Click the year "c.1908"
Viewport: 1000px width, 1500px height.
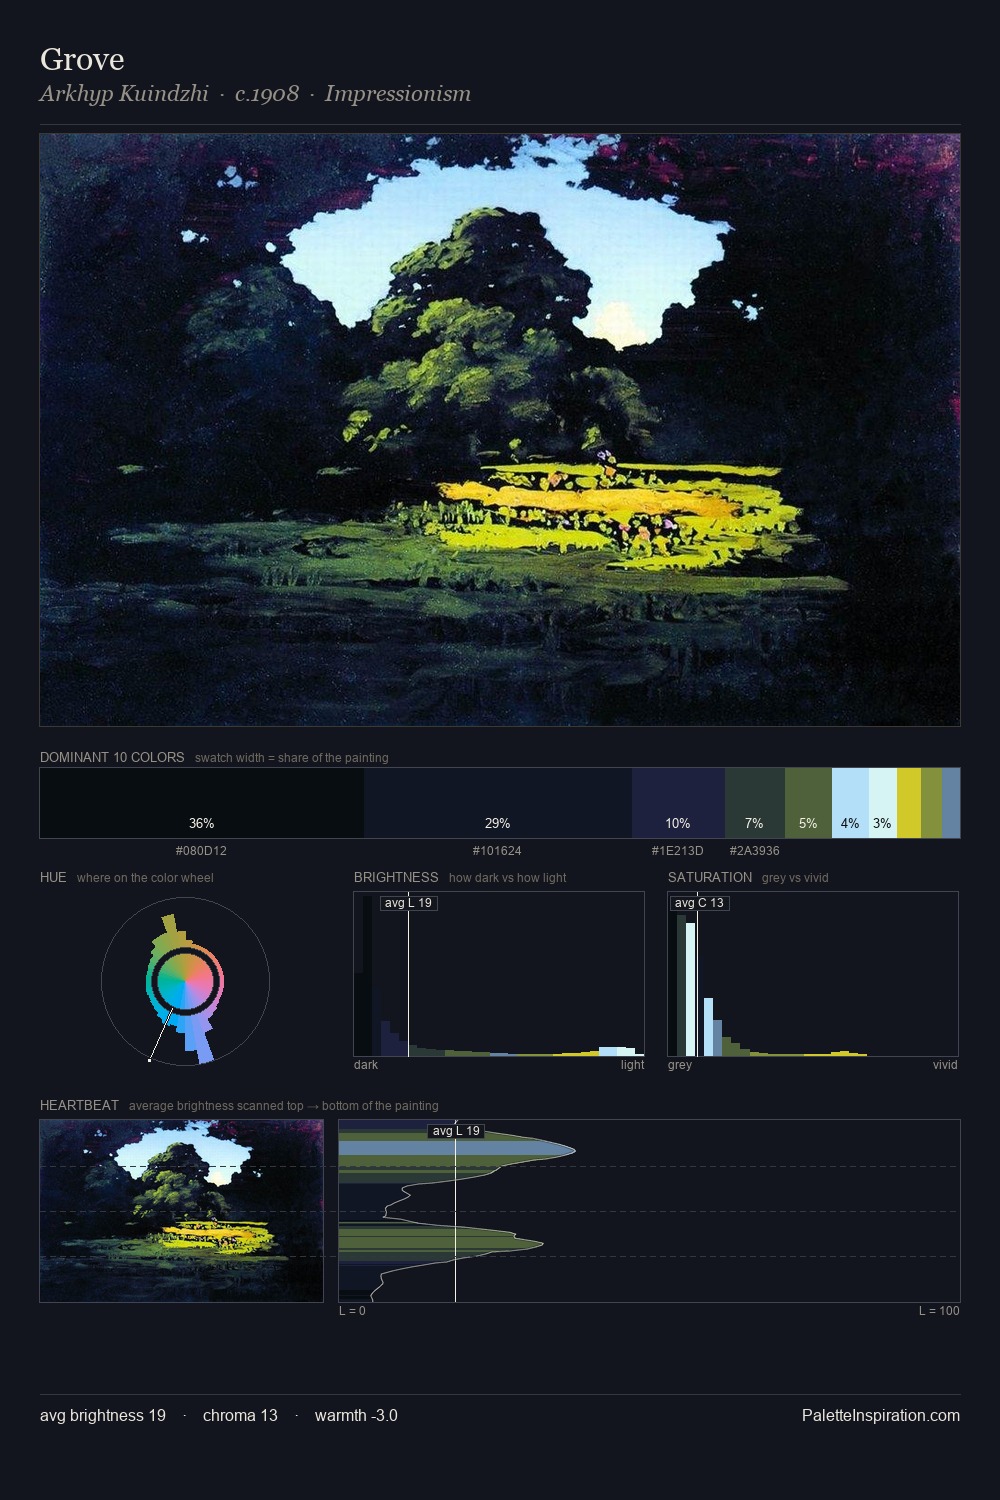click(x=267, y=93)
